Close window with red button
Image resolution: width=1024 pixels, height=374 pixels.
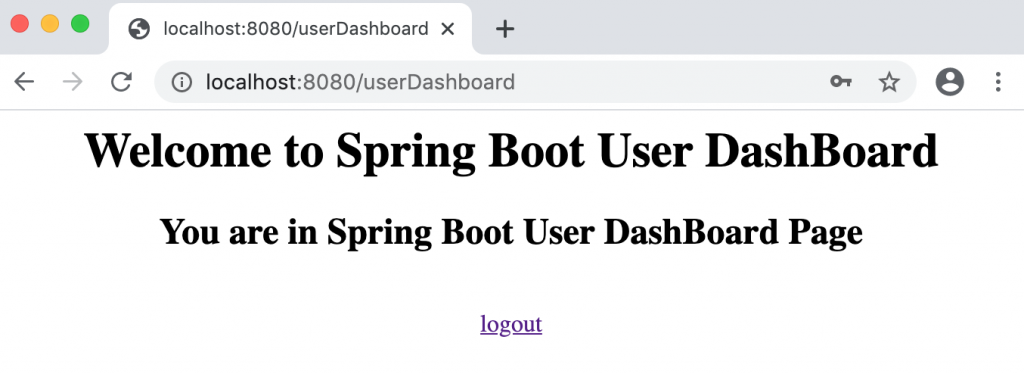tap(20, 23)
